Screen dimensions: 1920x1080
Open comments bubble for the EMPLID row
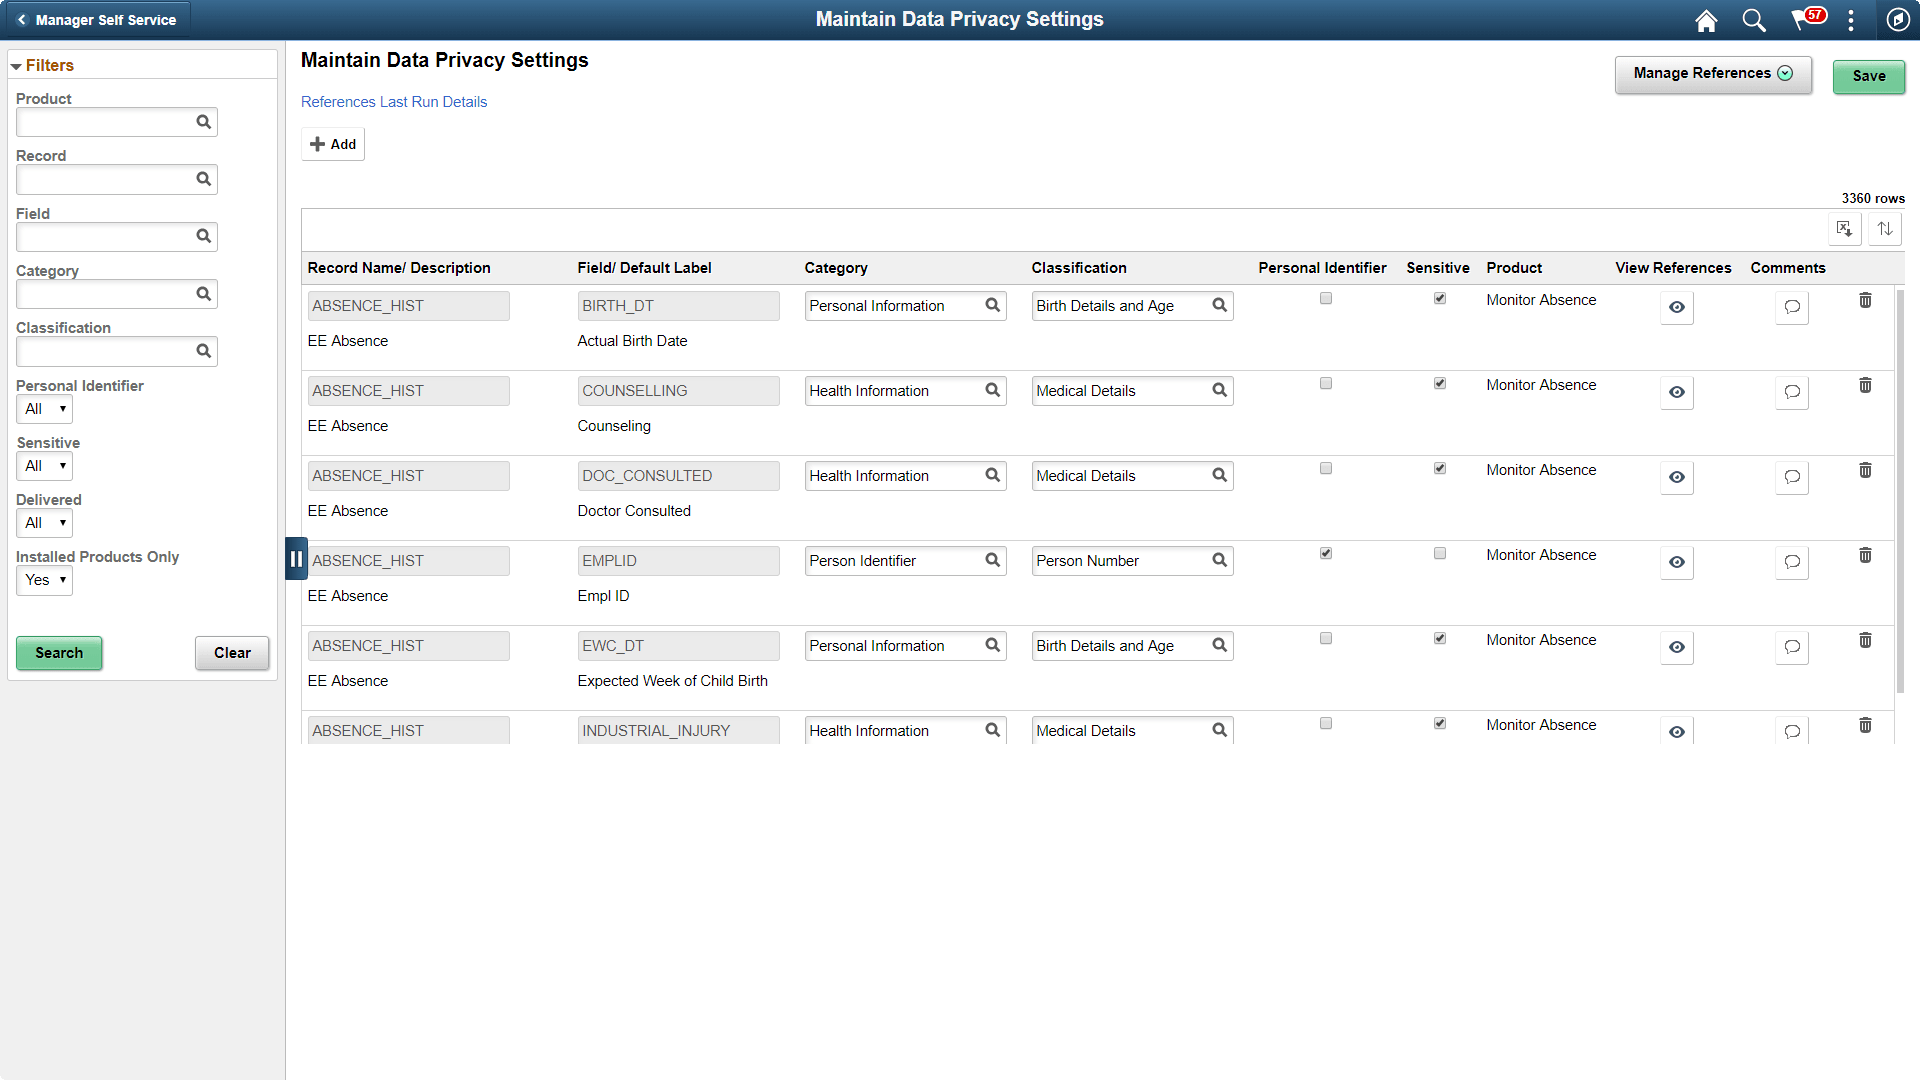click(x=1791, y=563)
